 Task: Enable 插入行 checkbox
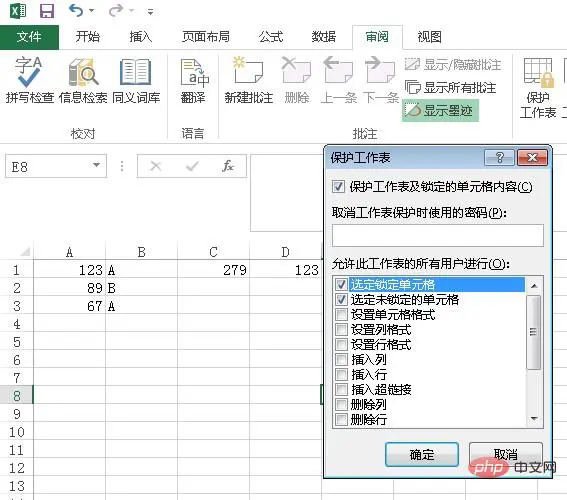tap(341, 375)
